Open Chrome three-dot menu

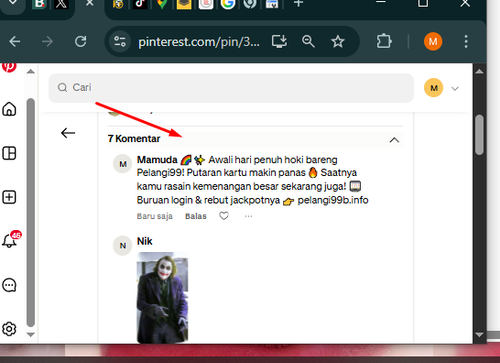click(466, 42)
